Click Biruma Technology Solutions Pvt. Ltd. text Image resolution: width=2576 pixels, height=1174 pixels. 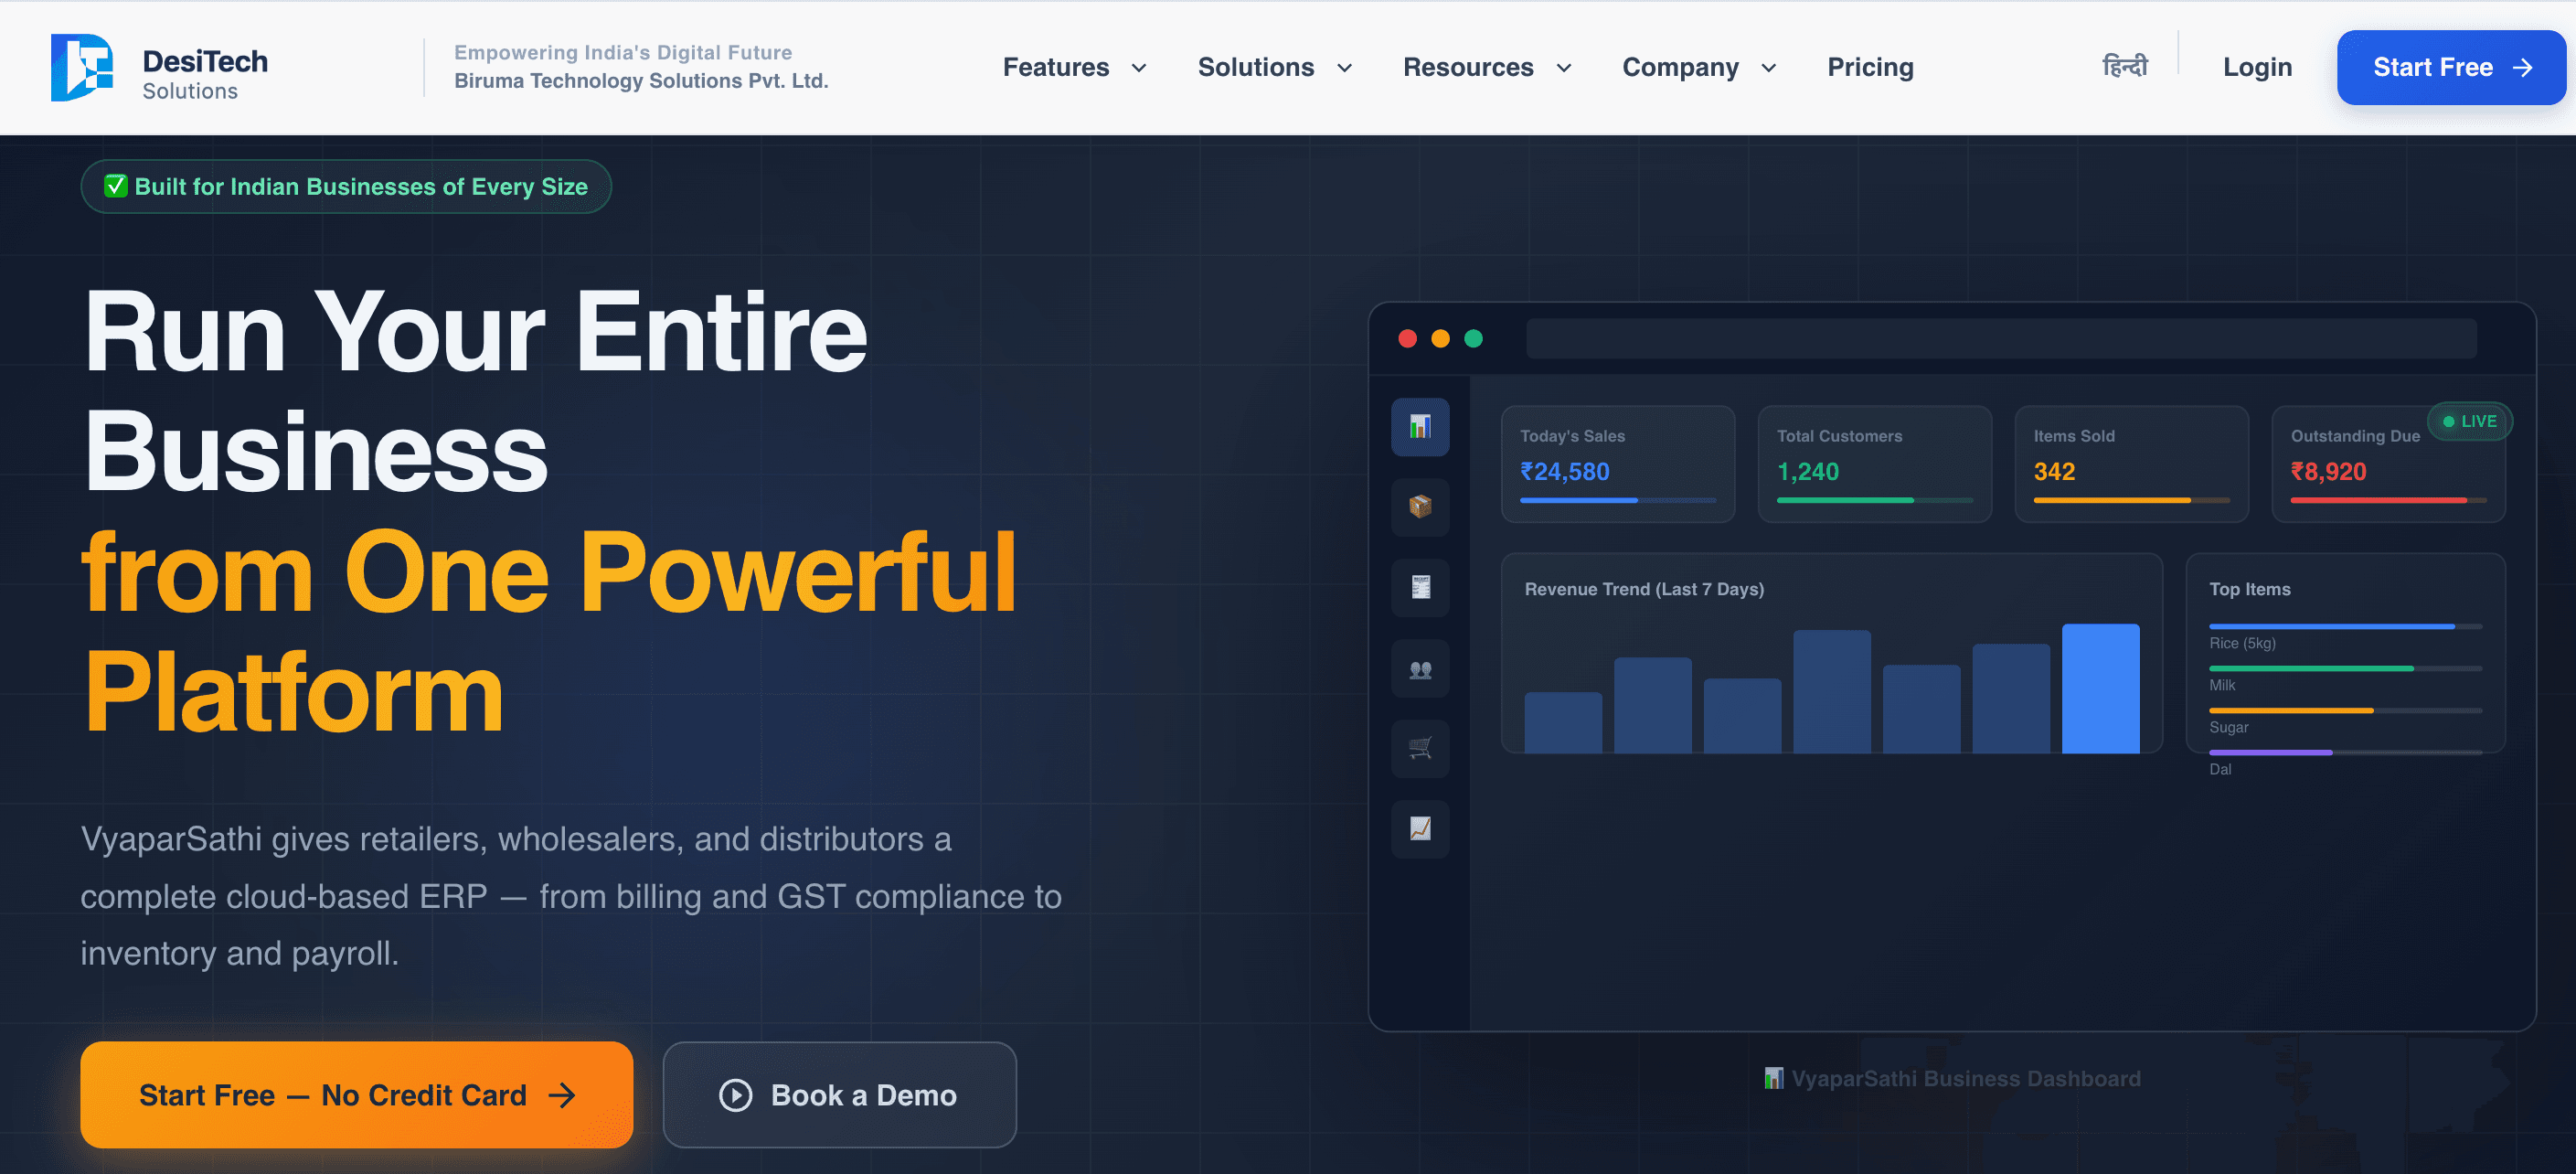(641, 81)
